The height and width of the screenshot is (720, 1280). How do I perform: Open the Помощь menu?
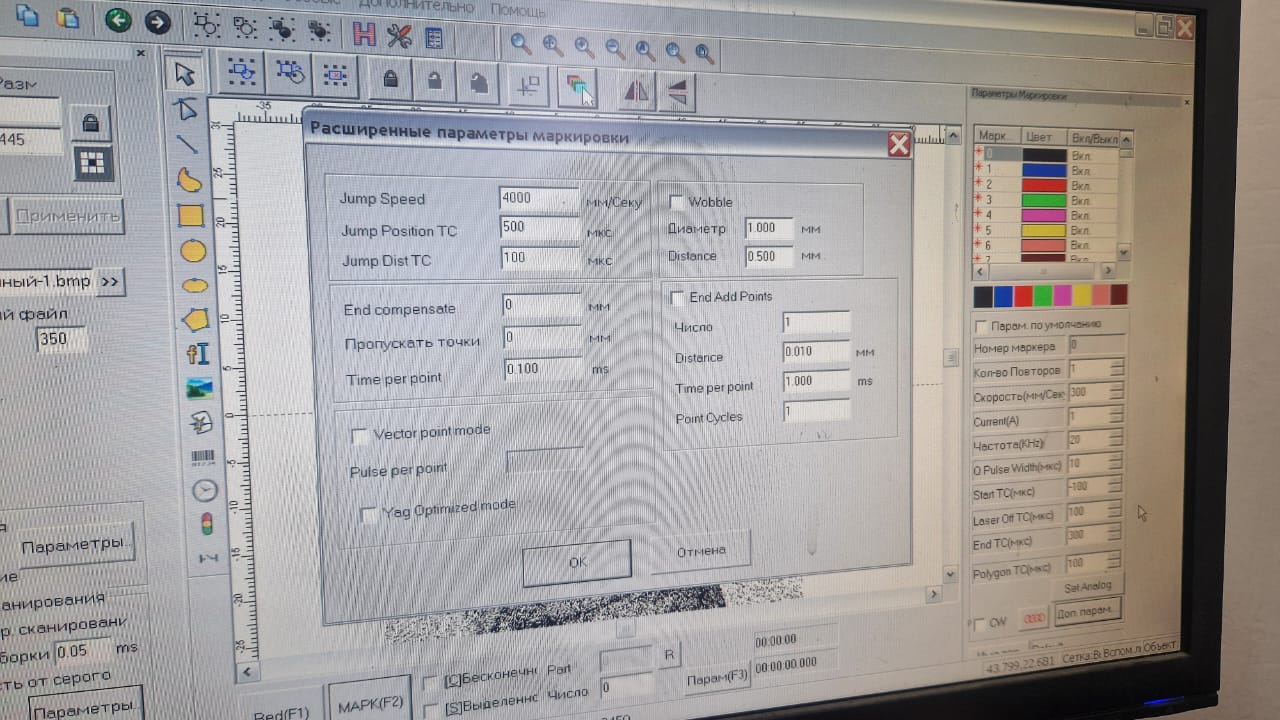(518, 11)
